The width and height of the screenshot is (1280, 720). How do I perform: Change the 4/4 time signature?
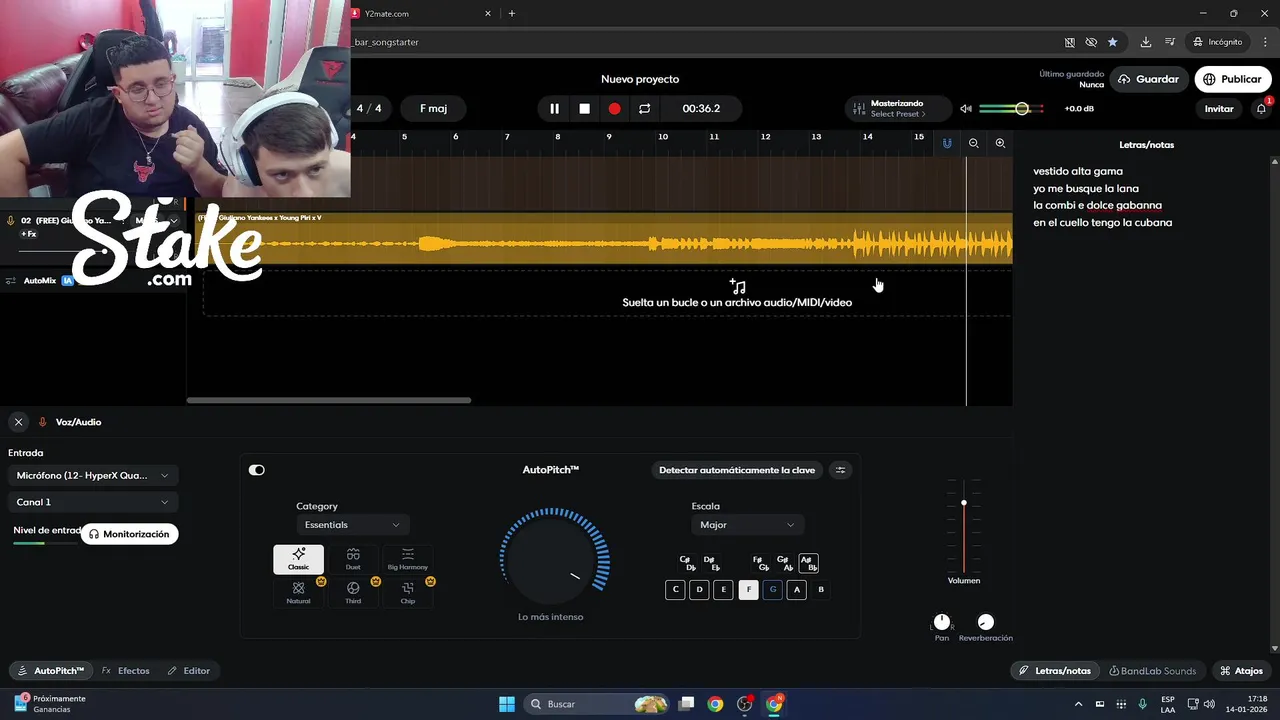[369, 108]
